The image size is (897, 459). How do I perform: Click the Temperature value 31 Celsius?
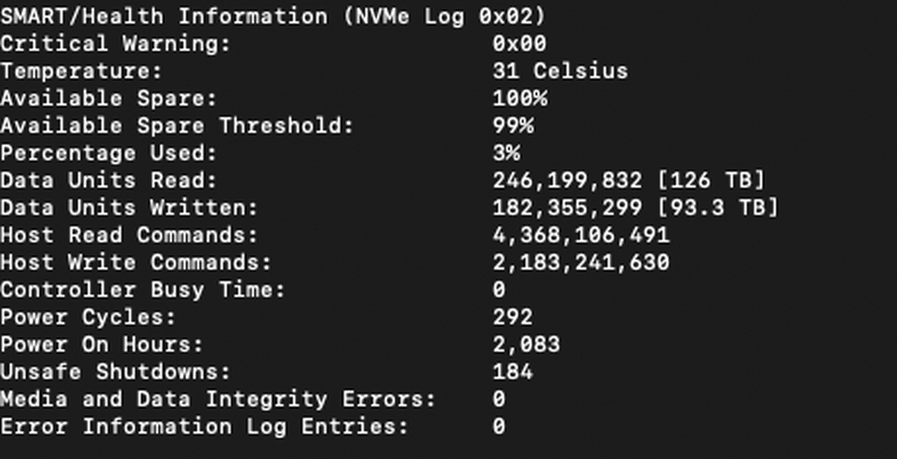pos(560,71)
